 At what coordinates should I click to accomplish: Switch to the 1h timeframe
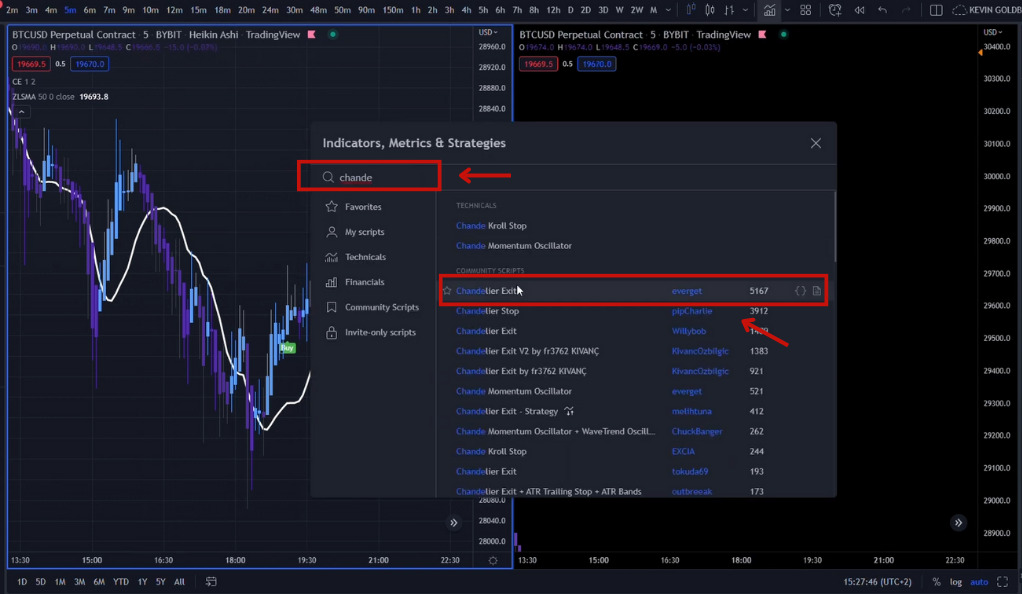(416, 10)
